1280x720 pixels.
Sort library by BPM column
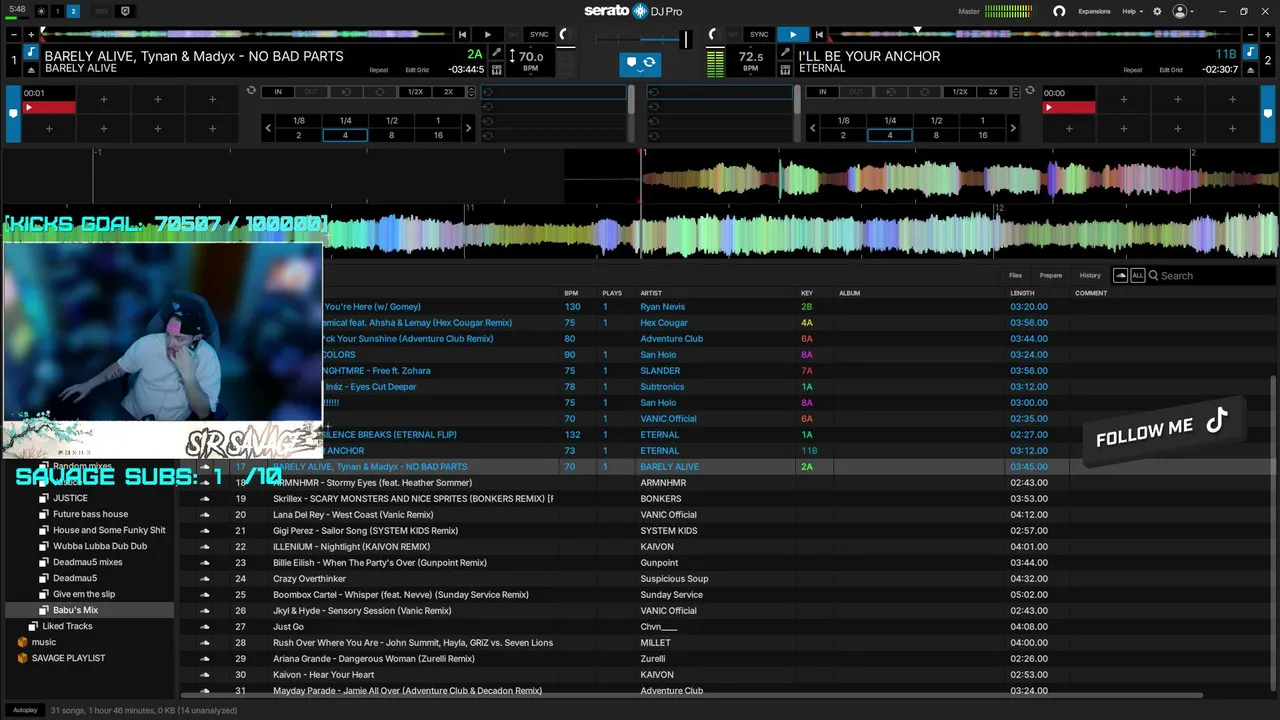571,293
